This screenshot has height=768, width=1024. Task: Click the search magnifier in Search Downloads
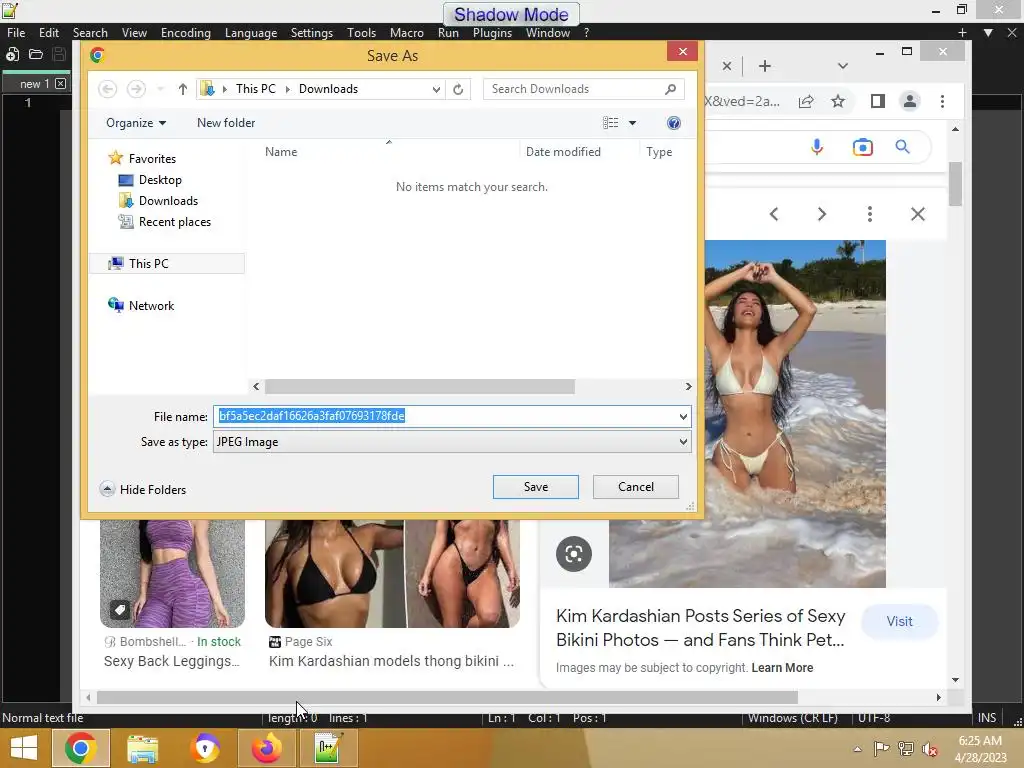(670, 89)
